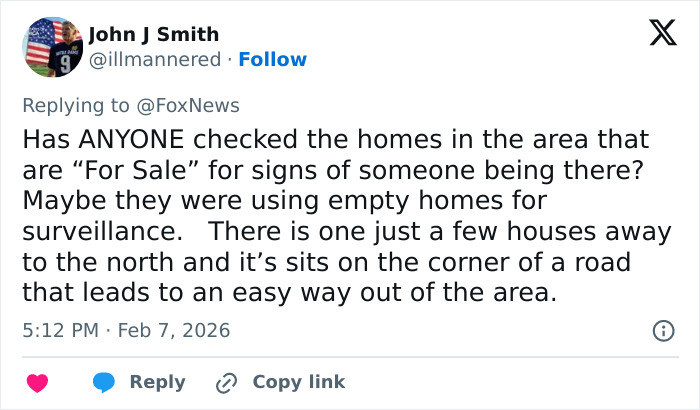This screenshot has width=700, height=410.
Task: Click the Feb 7, 2026 date
Action: point(174,330)
